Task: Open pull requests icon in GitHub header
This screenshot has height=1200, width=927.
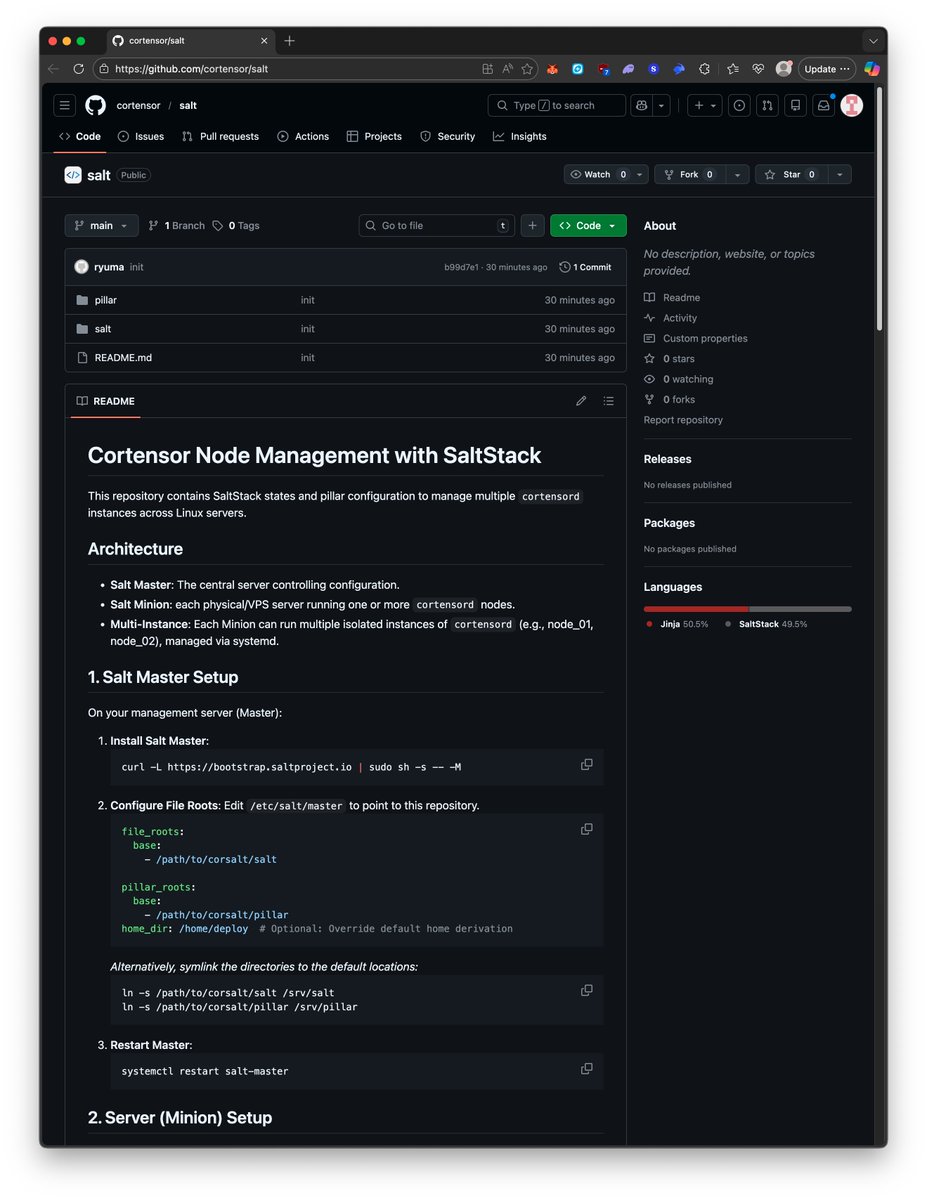Action: click(767, 105)
